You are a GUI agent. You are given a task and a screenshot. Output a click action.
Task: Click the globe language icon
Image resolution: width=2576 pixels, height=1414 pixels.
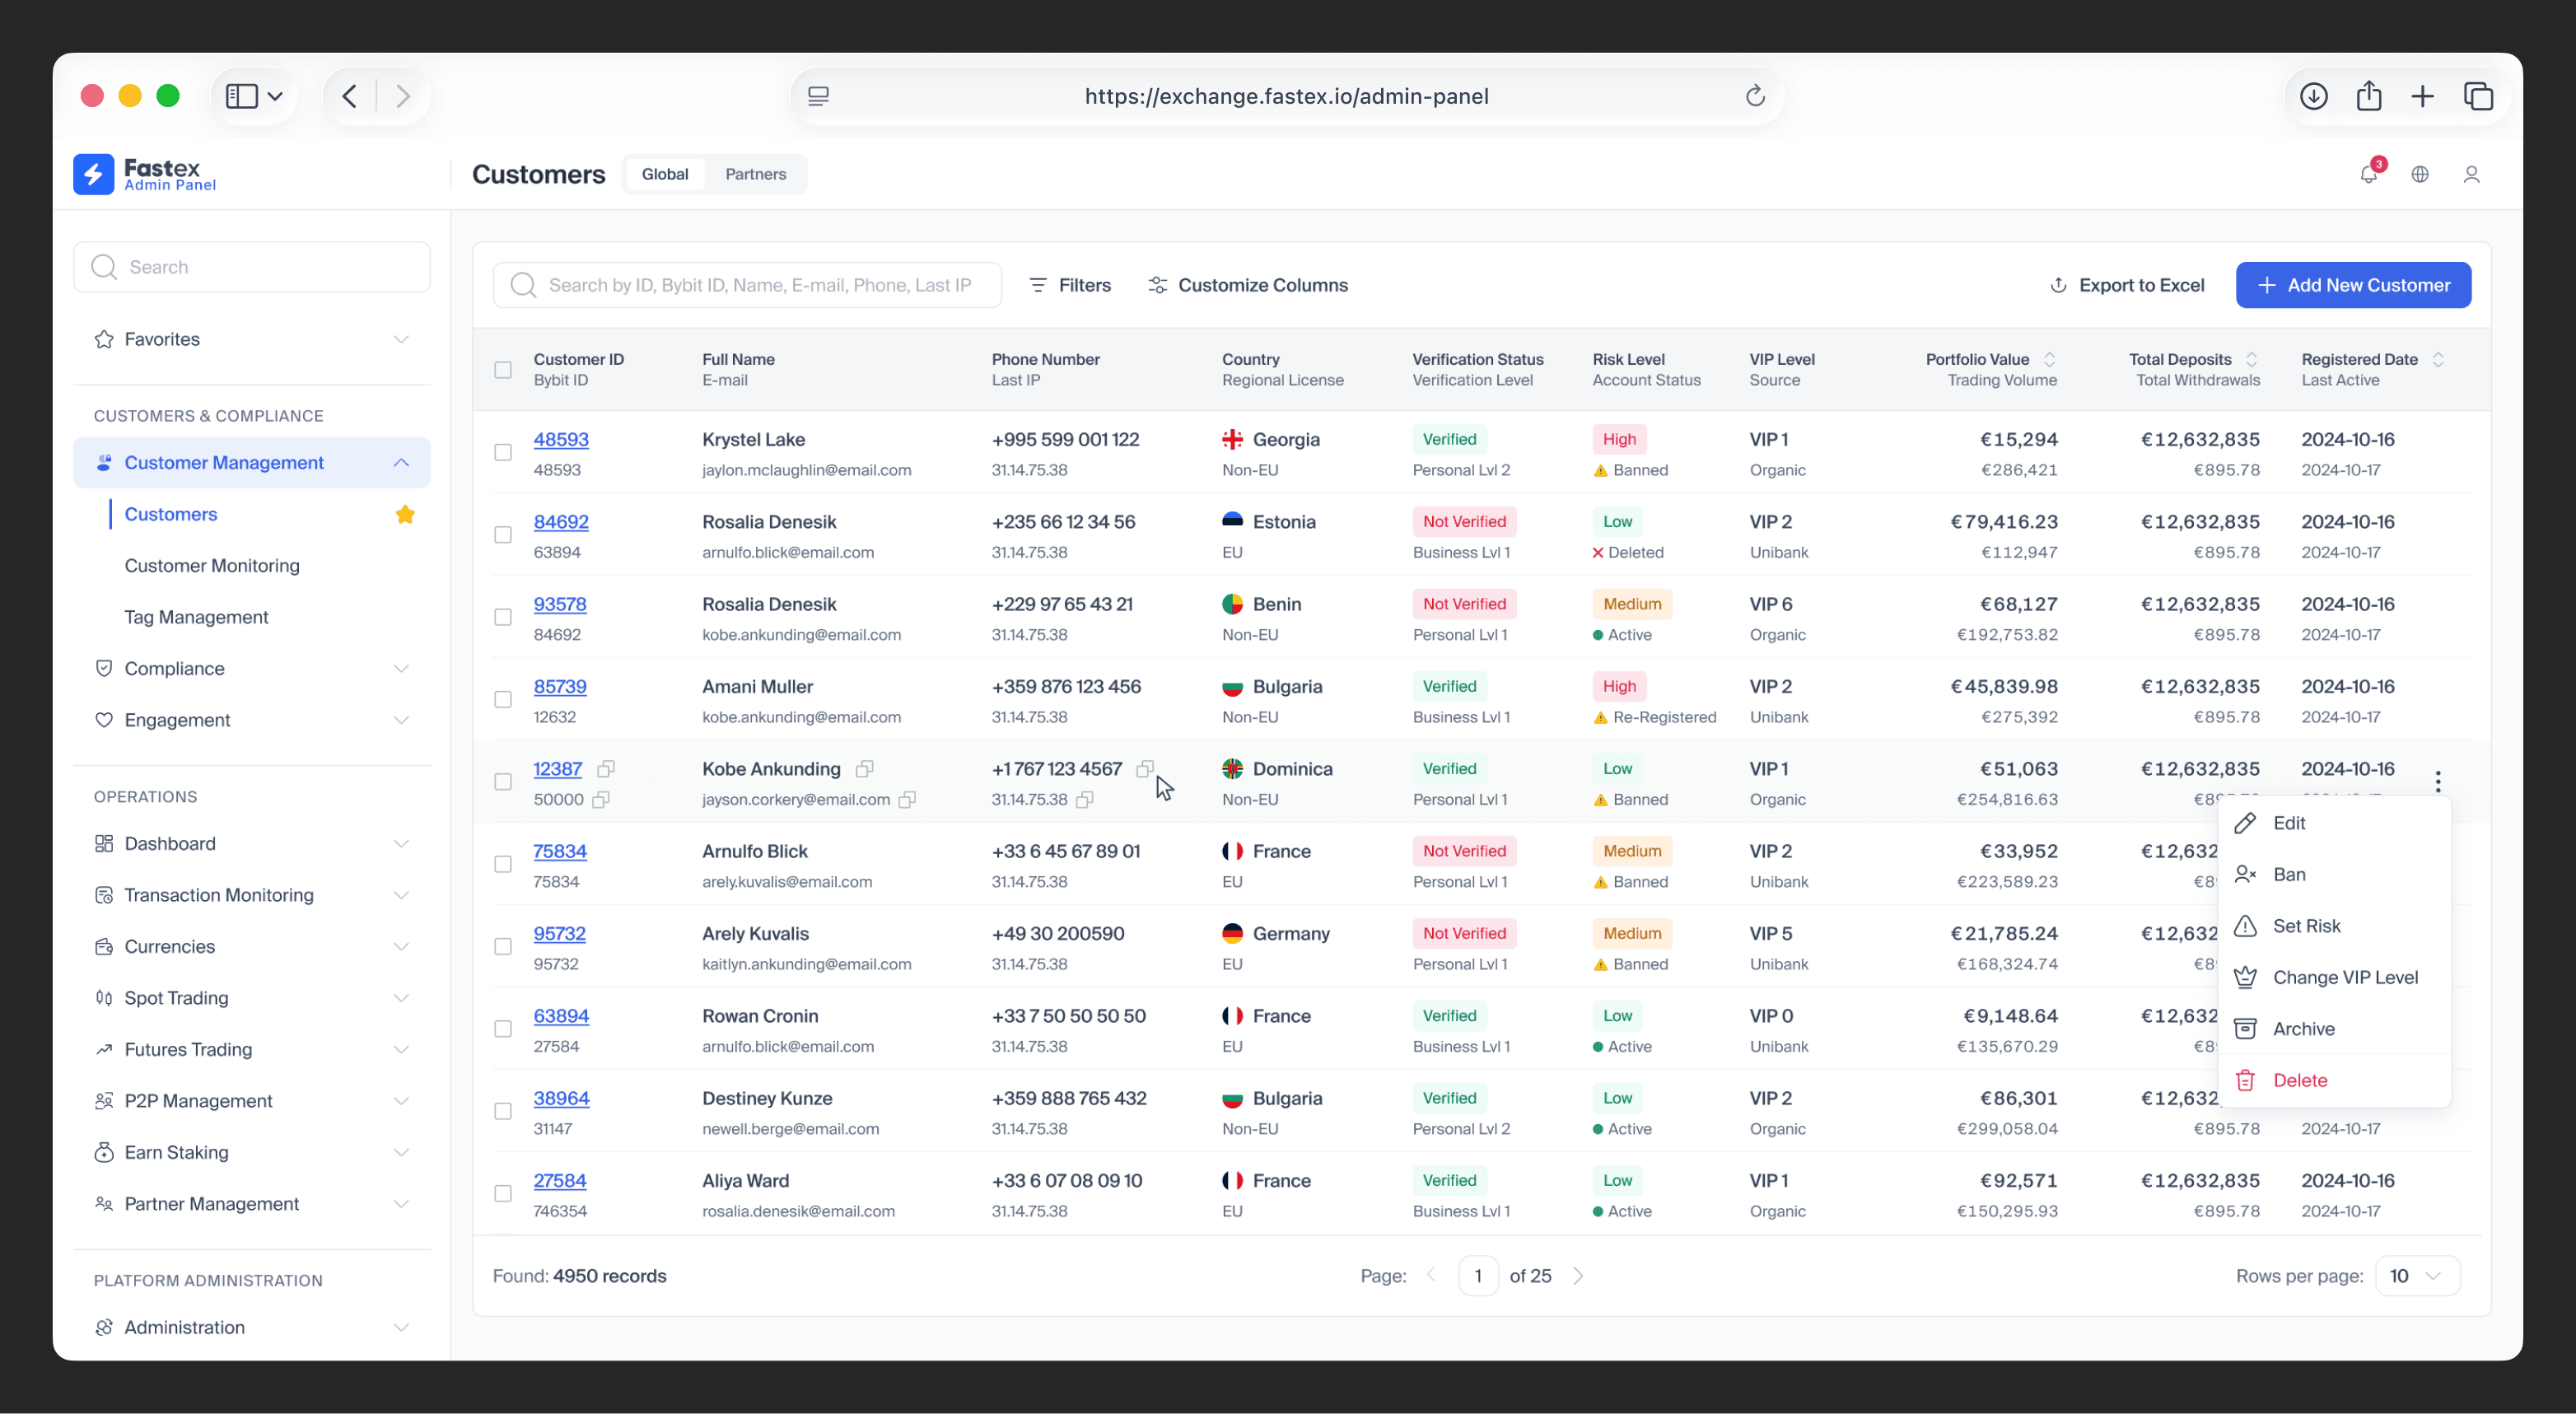pos(2420,174)
